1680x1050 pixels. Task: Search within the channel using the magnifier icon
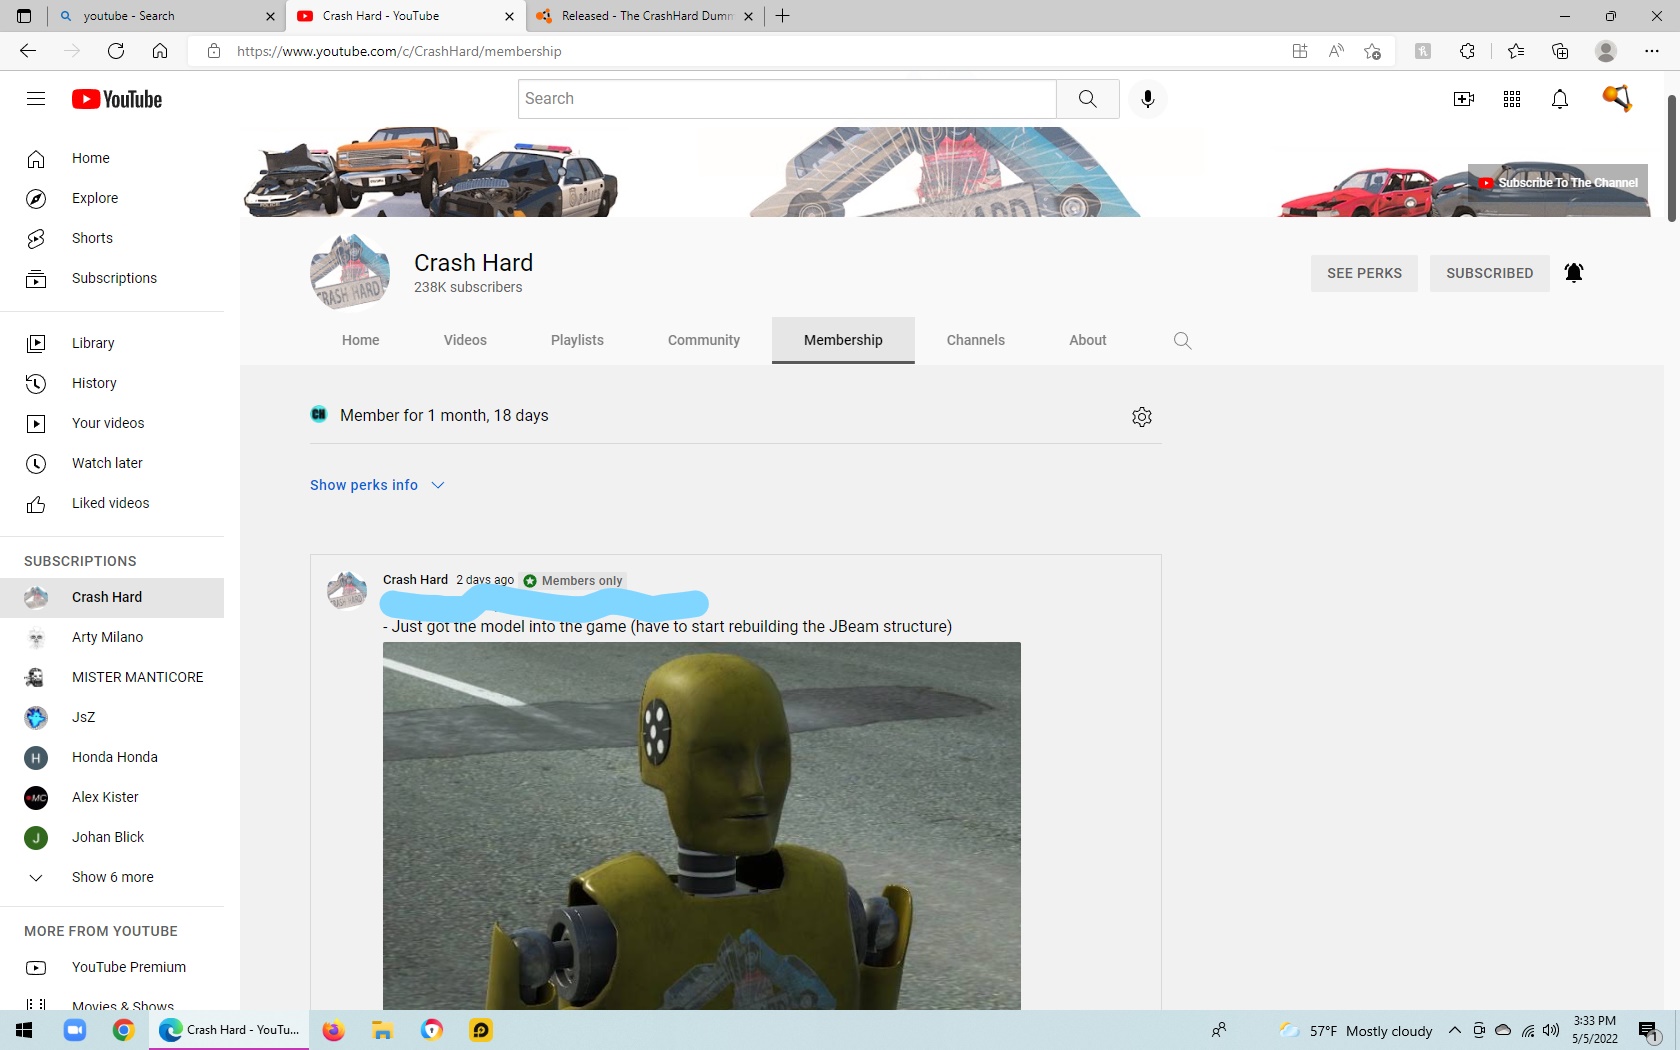[x=1182, y=340]
